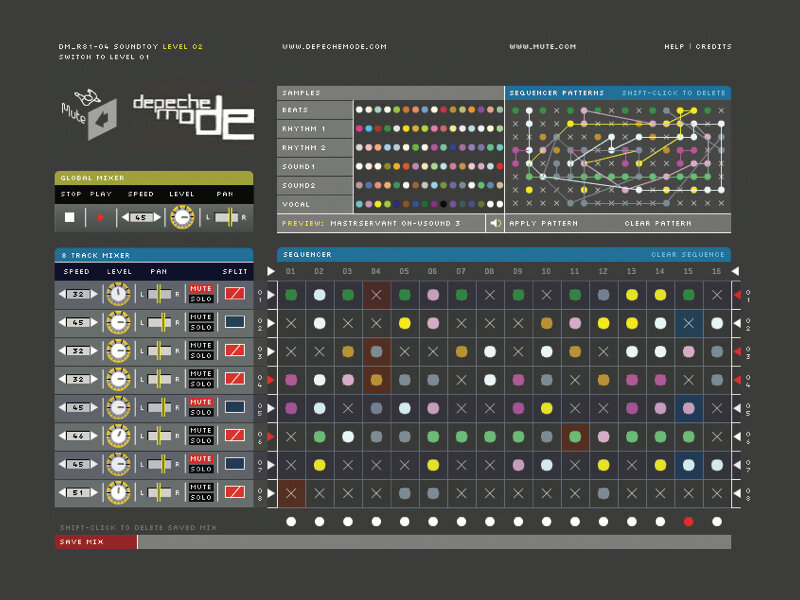
Task: Switch to Level 01
Action: point(104,57)
